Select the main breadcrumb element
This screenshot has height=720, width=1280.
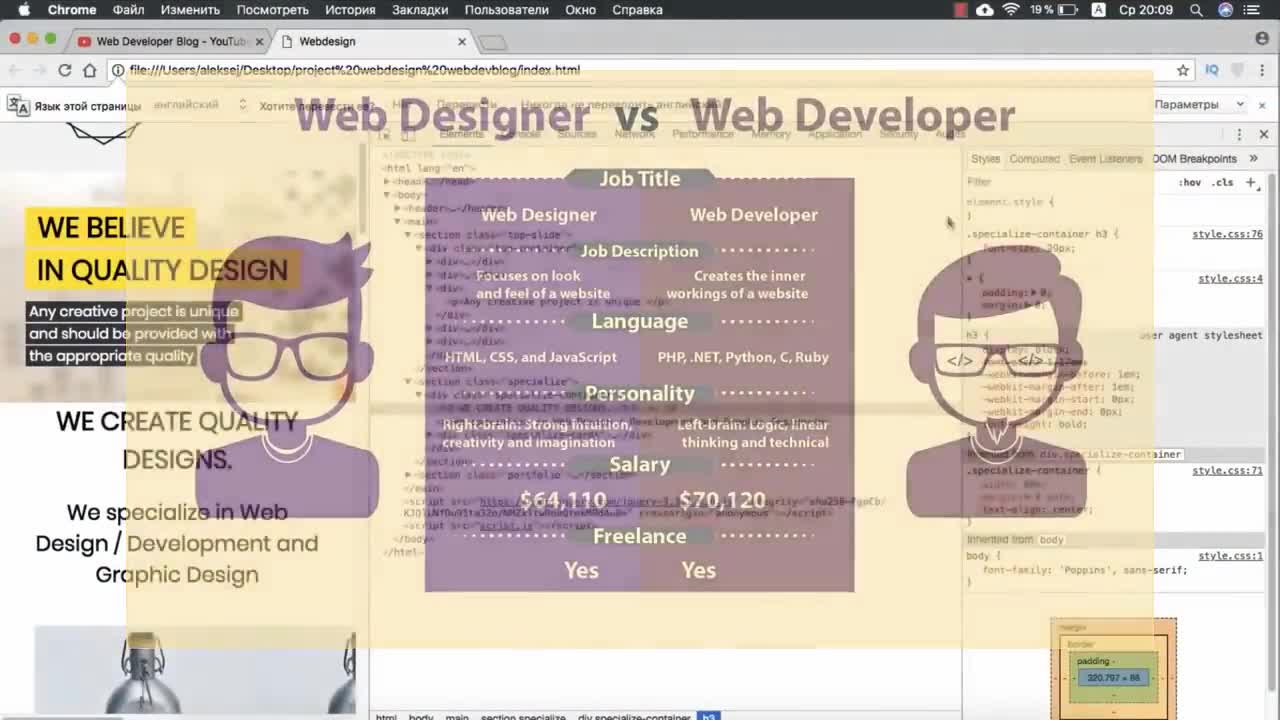pyautogui.click(x=457, y=716)
